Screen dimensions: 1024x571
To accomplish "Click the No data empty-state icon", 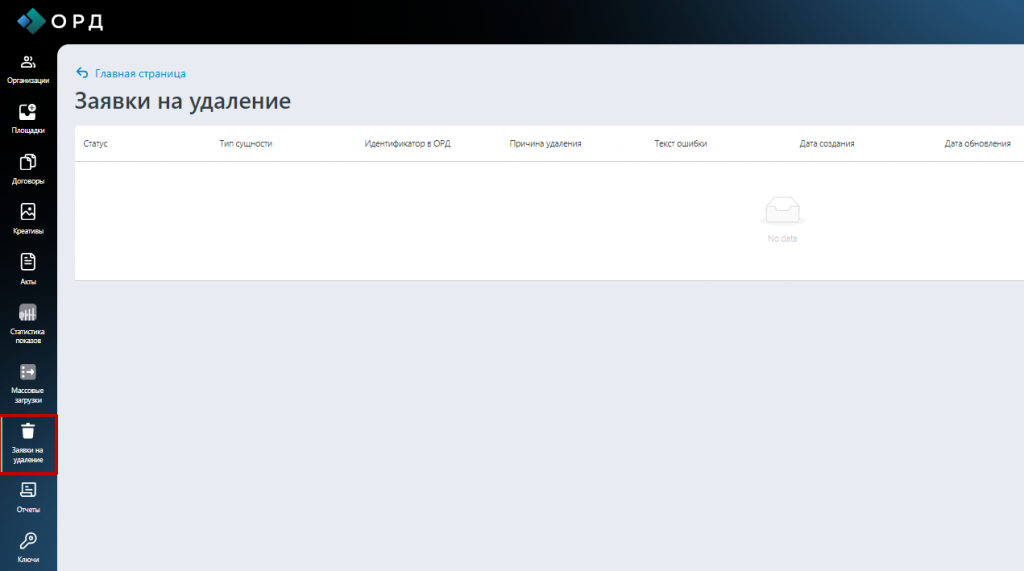I will coord(782,210).
